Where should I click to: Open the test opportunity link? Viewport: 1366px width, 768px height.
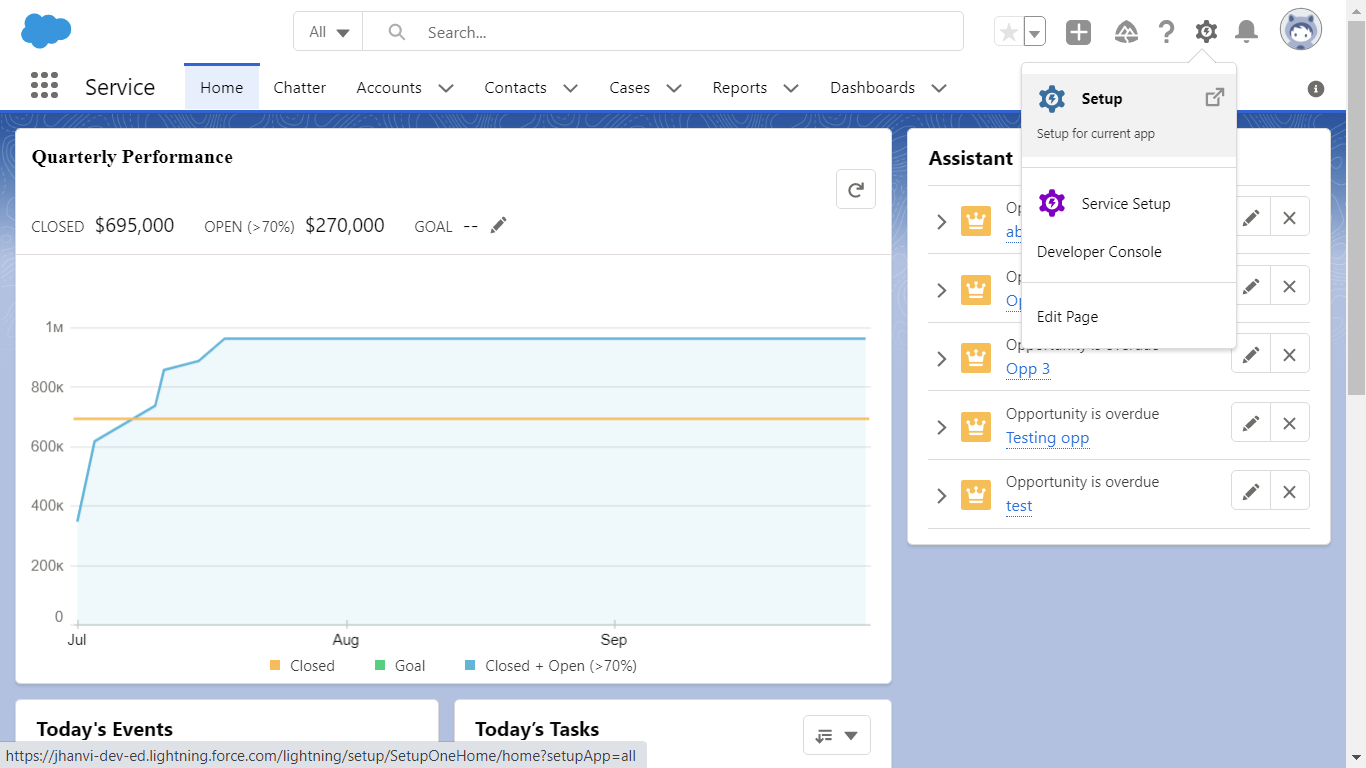coord(1019,506)
